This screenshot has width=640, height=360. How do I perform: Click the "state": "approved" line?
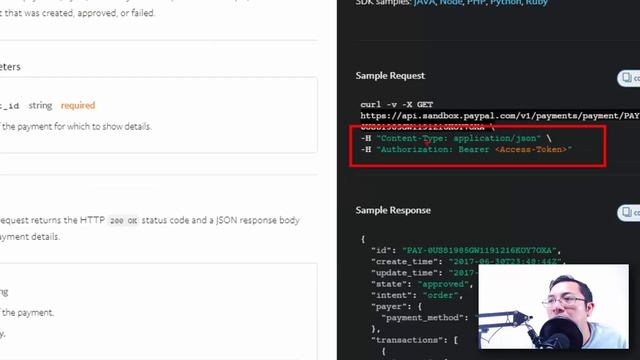(422, 284)
